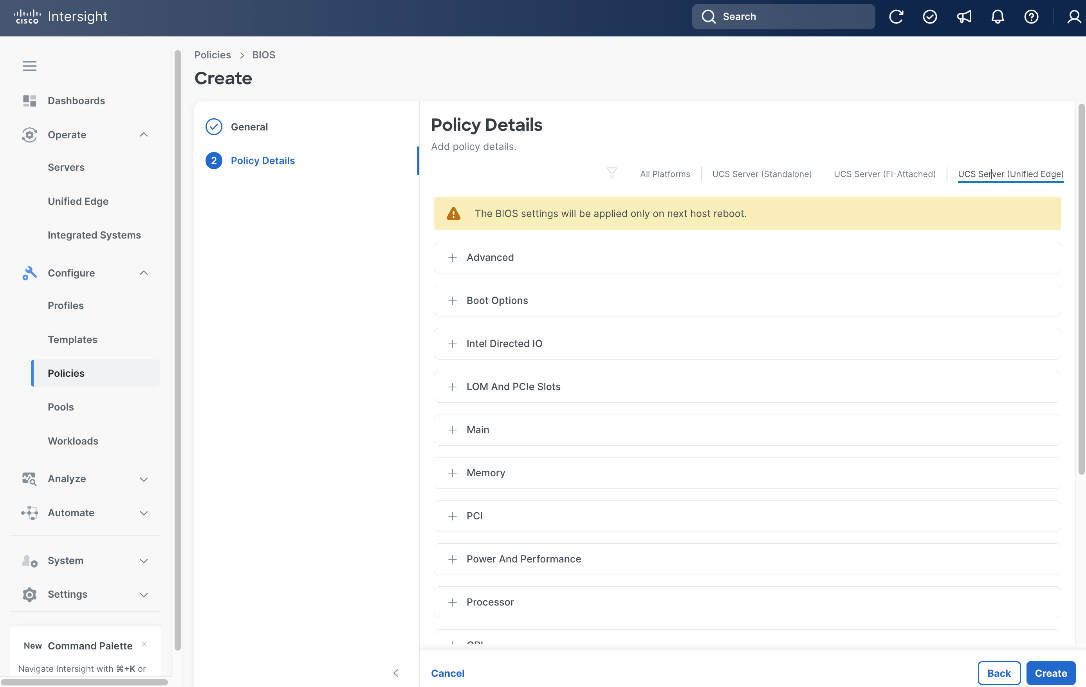Screen dimensions: 1086x687
Task: Open the requests checkmark icon
Action: coord(930,17)
